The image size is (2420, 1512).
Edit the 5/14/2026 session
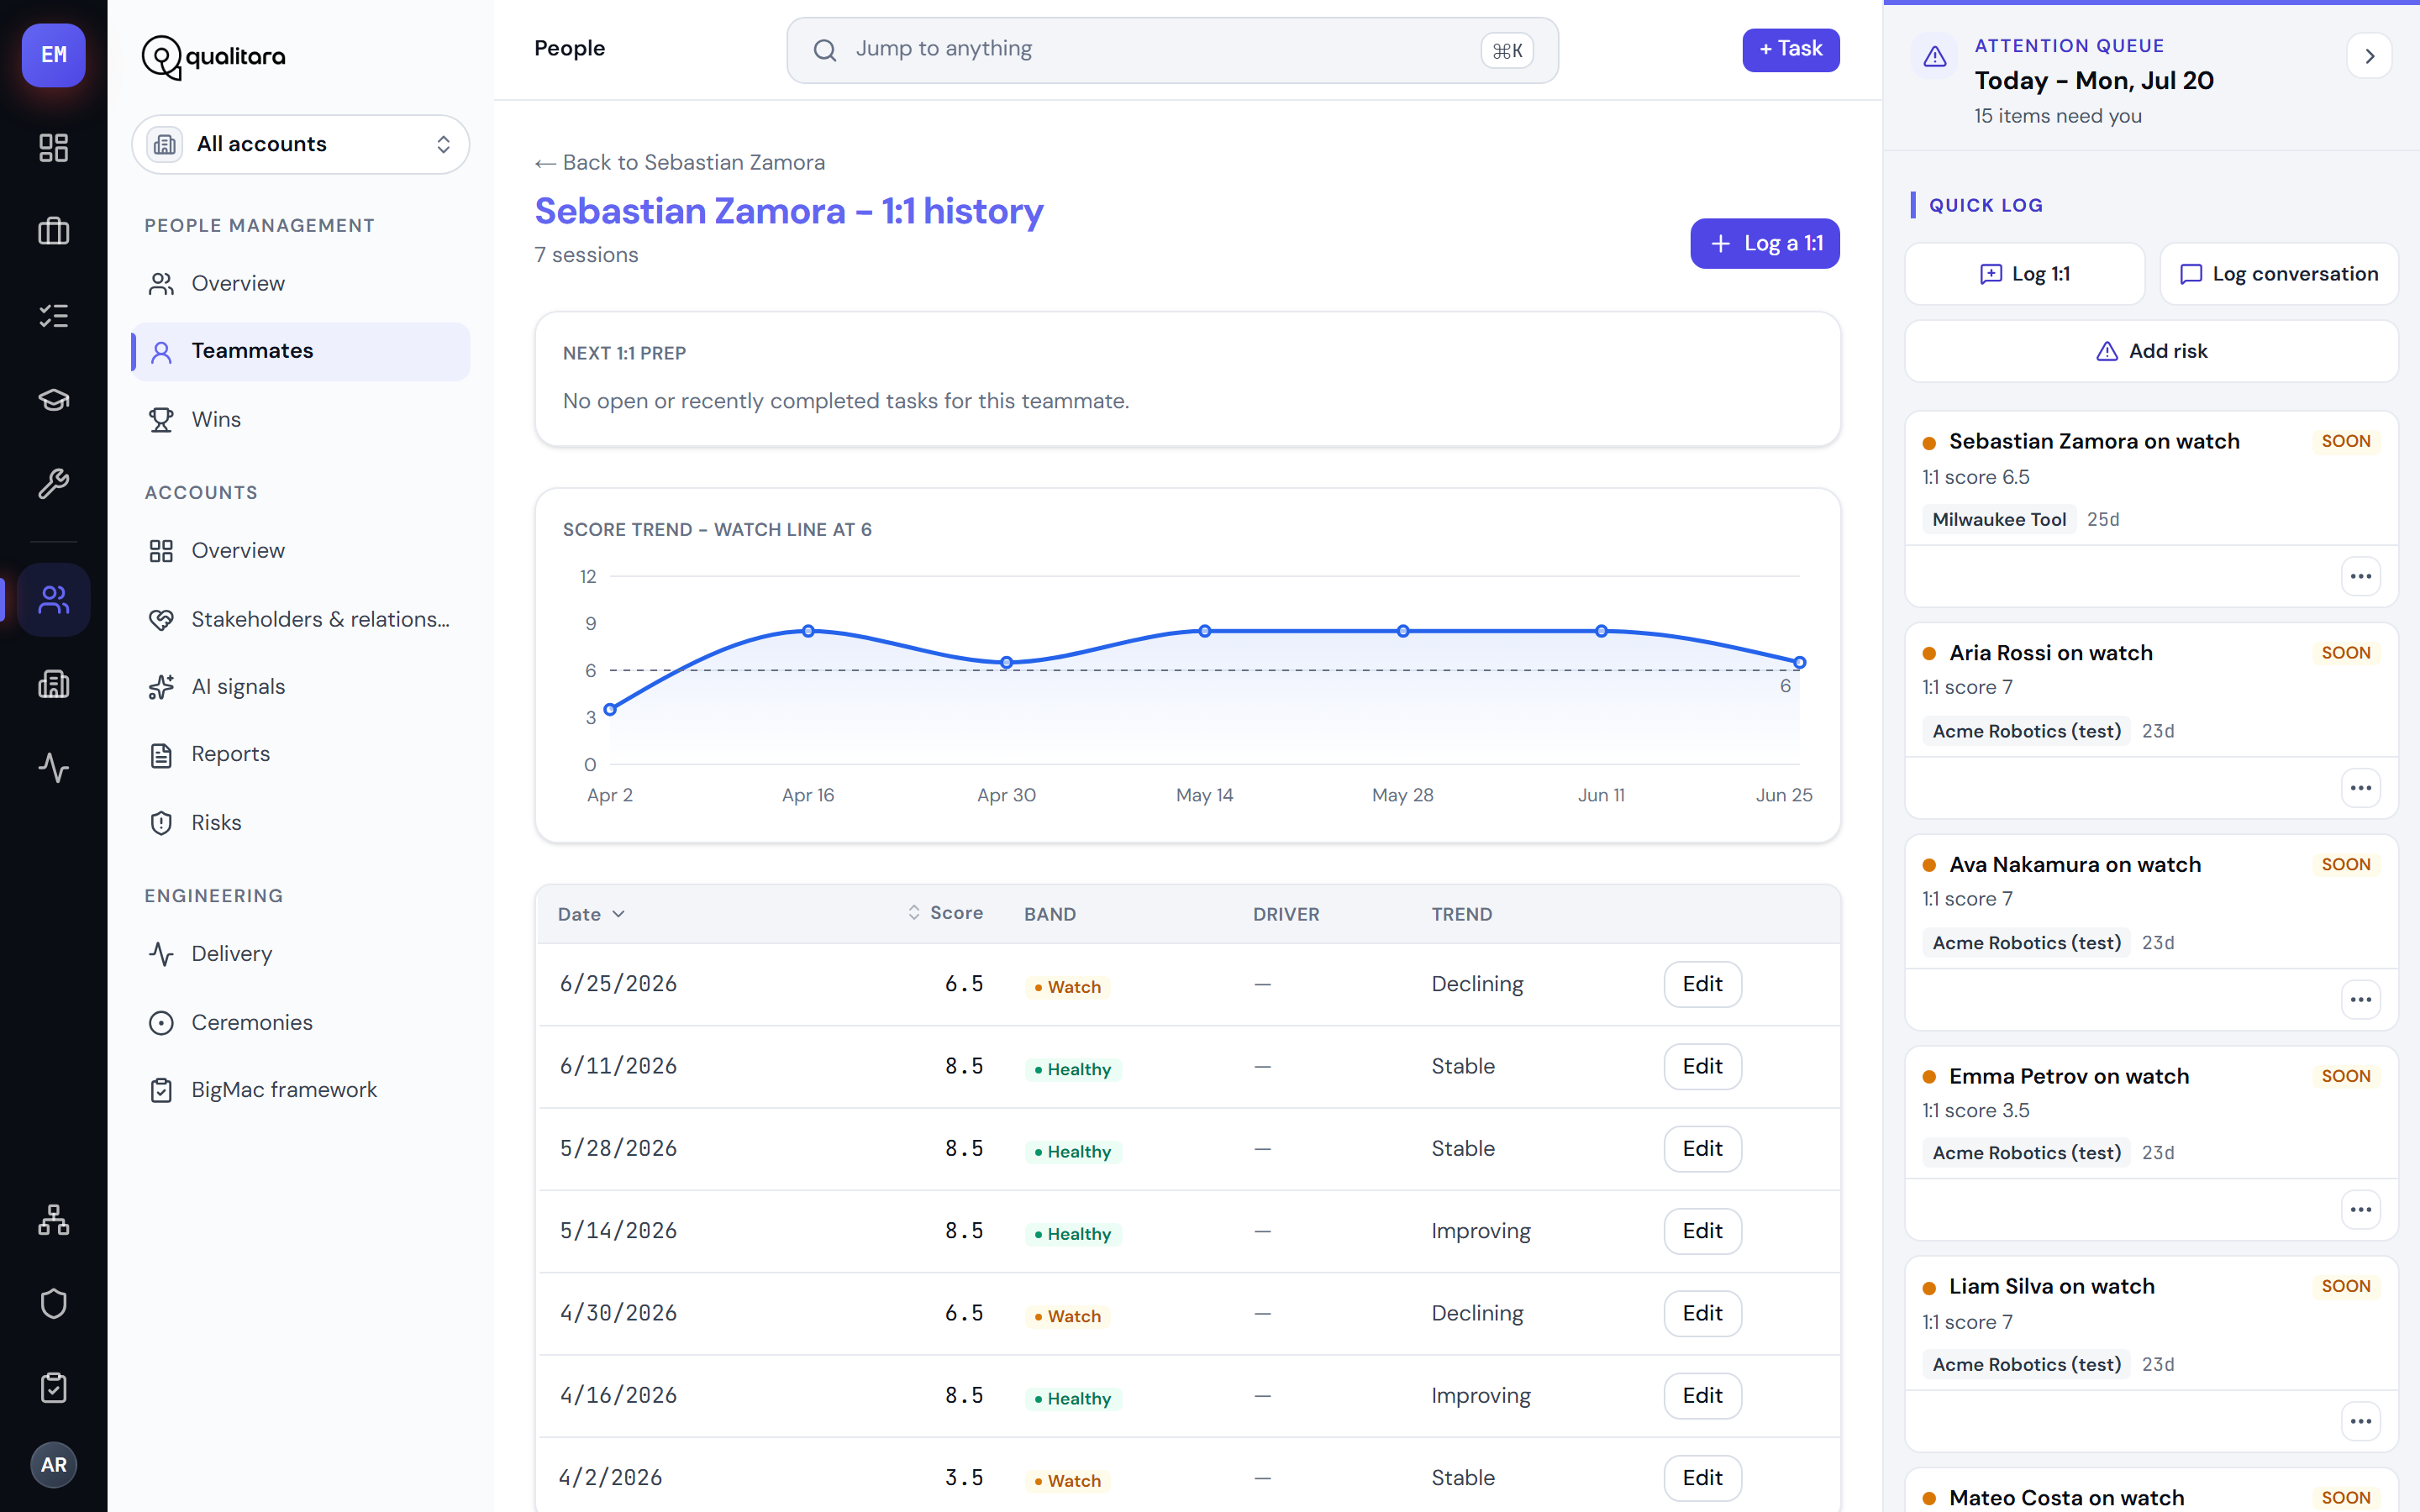click(1702, 1231)
